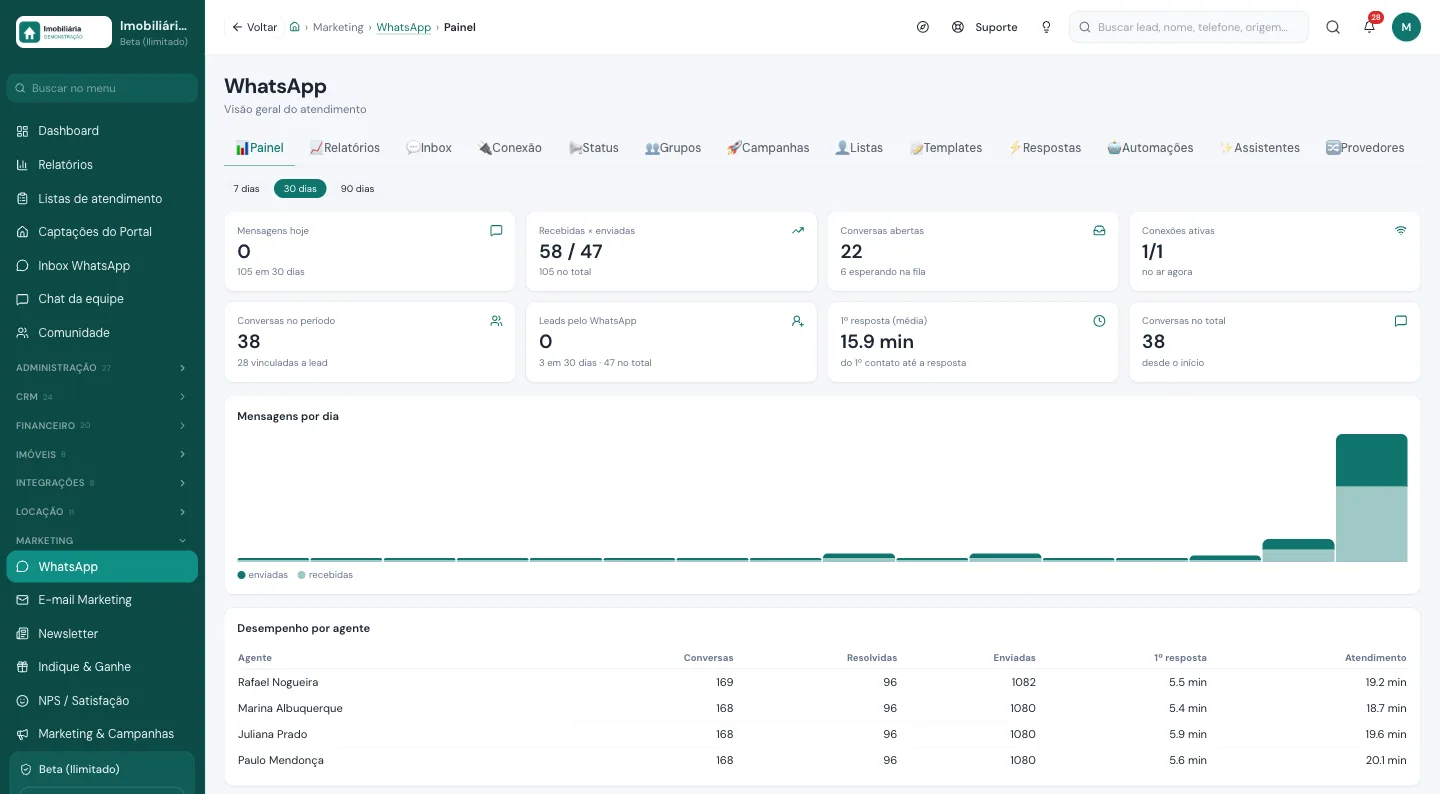Open Comunidade in sidebar

click(x=102, y=333)
